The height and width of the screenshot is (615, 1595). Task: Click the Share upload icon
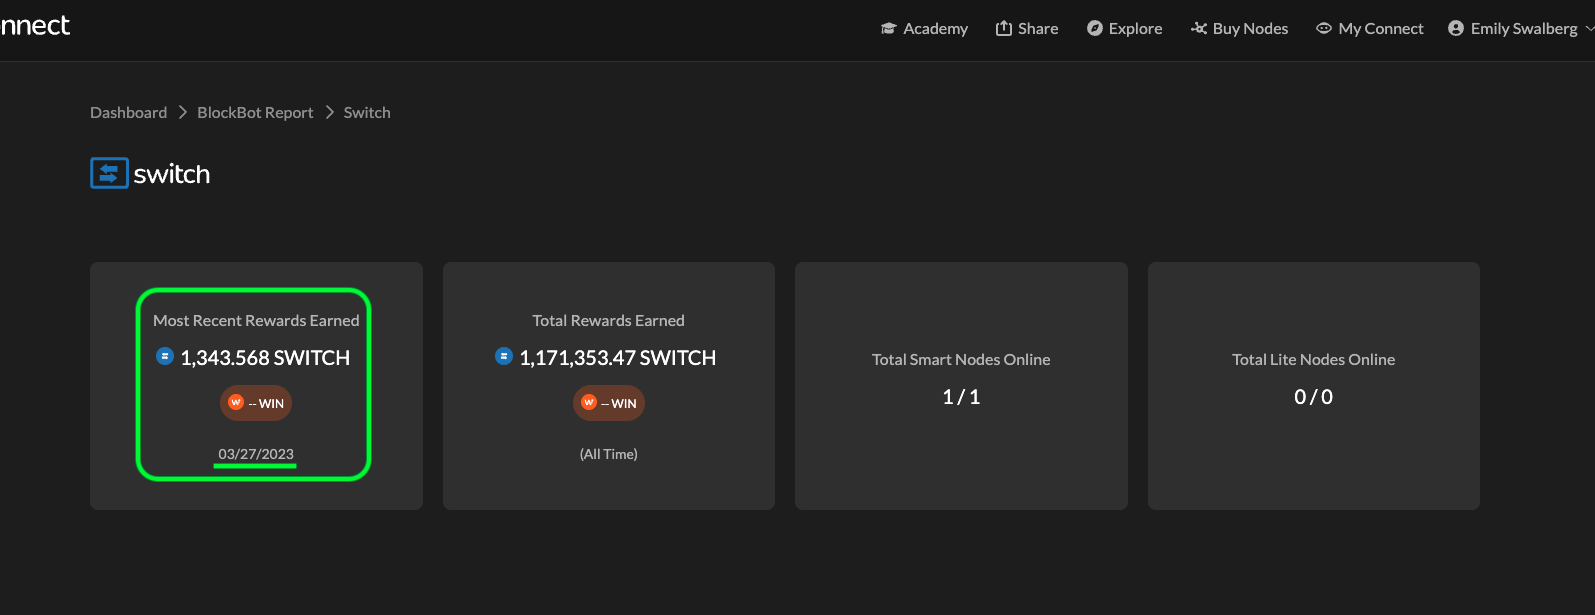point(1004,28)
